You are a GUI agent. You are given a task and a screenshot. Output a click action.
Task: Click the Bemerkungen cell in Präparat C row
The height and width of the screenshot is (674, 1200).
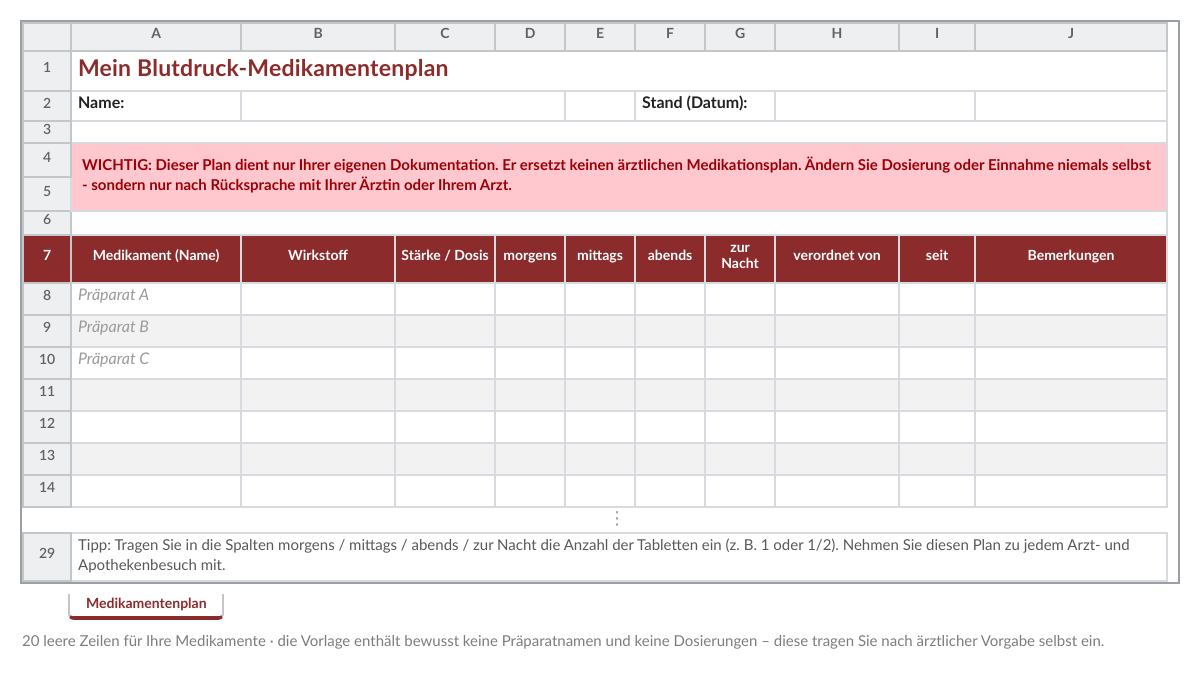[1071, 361]
